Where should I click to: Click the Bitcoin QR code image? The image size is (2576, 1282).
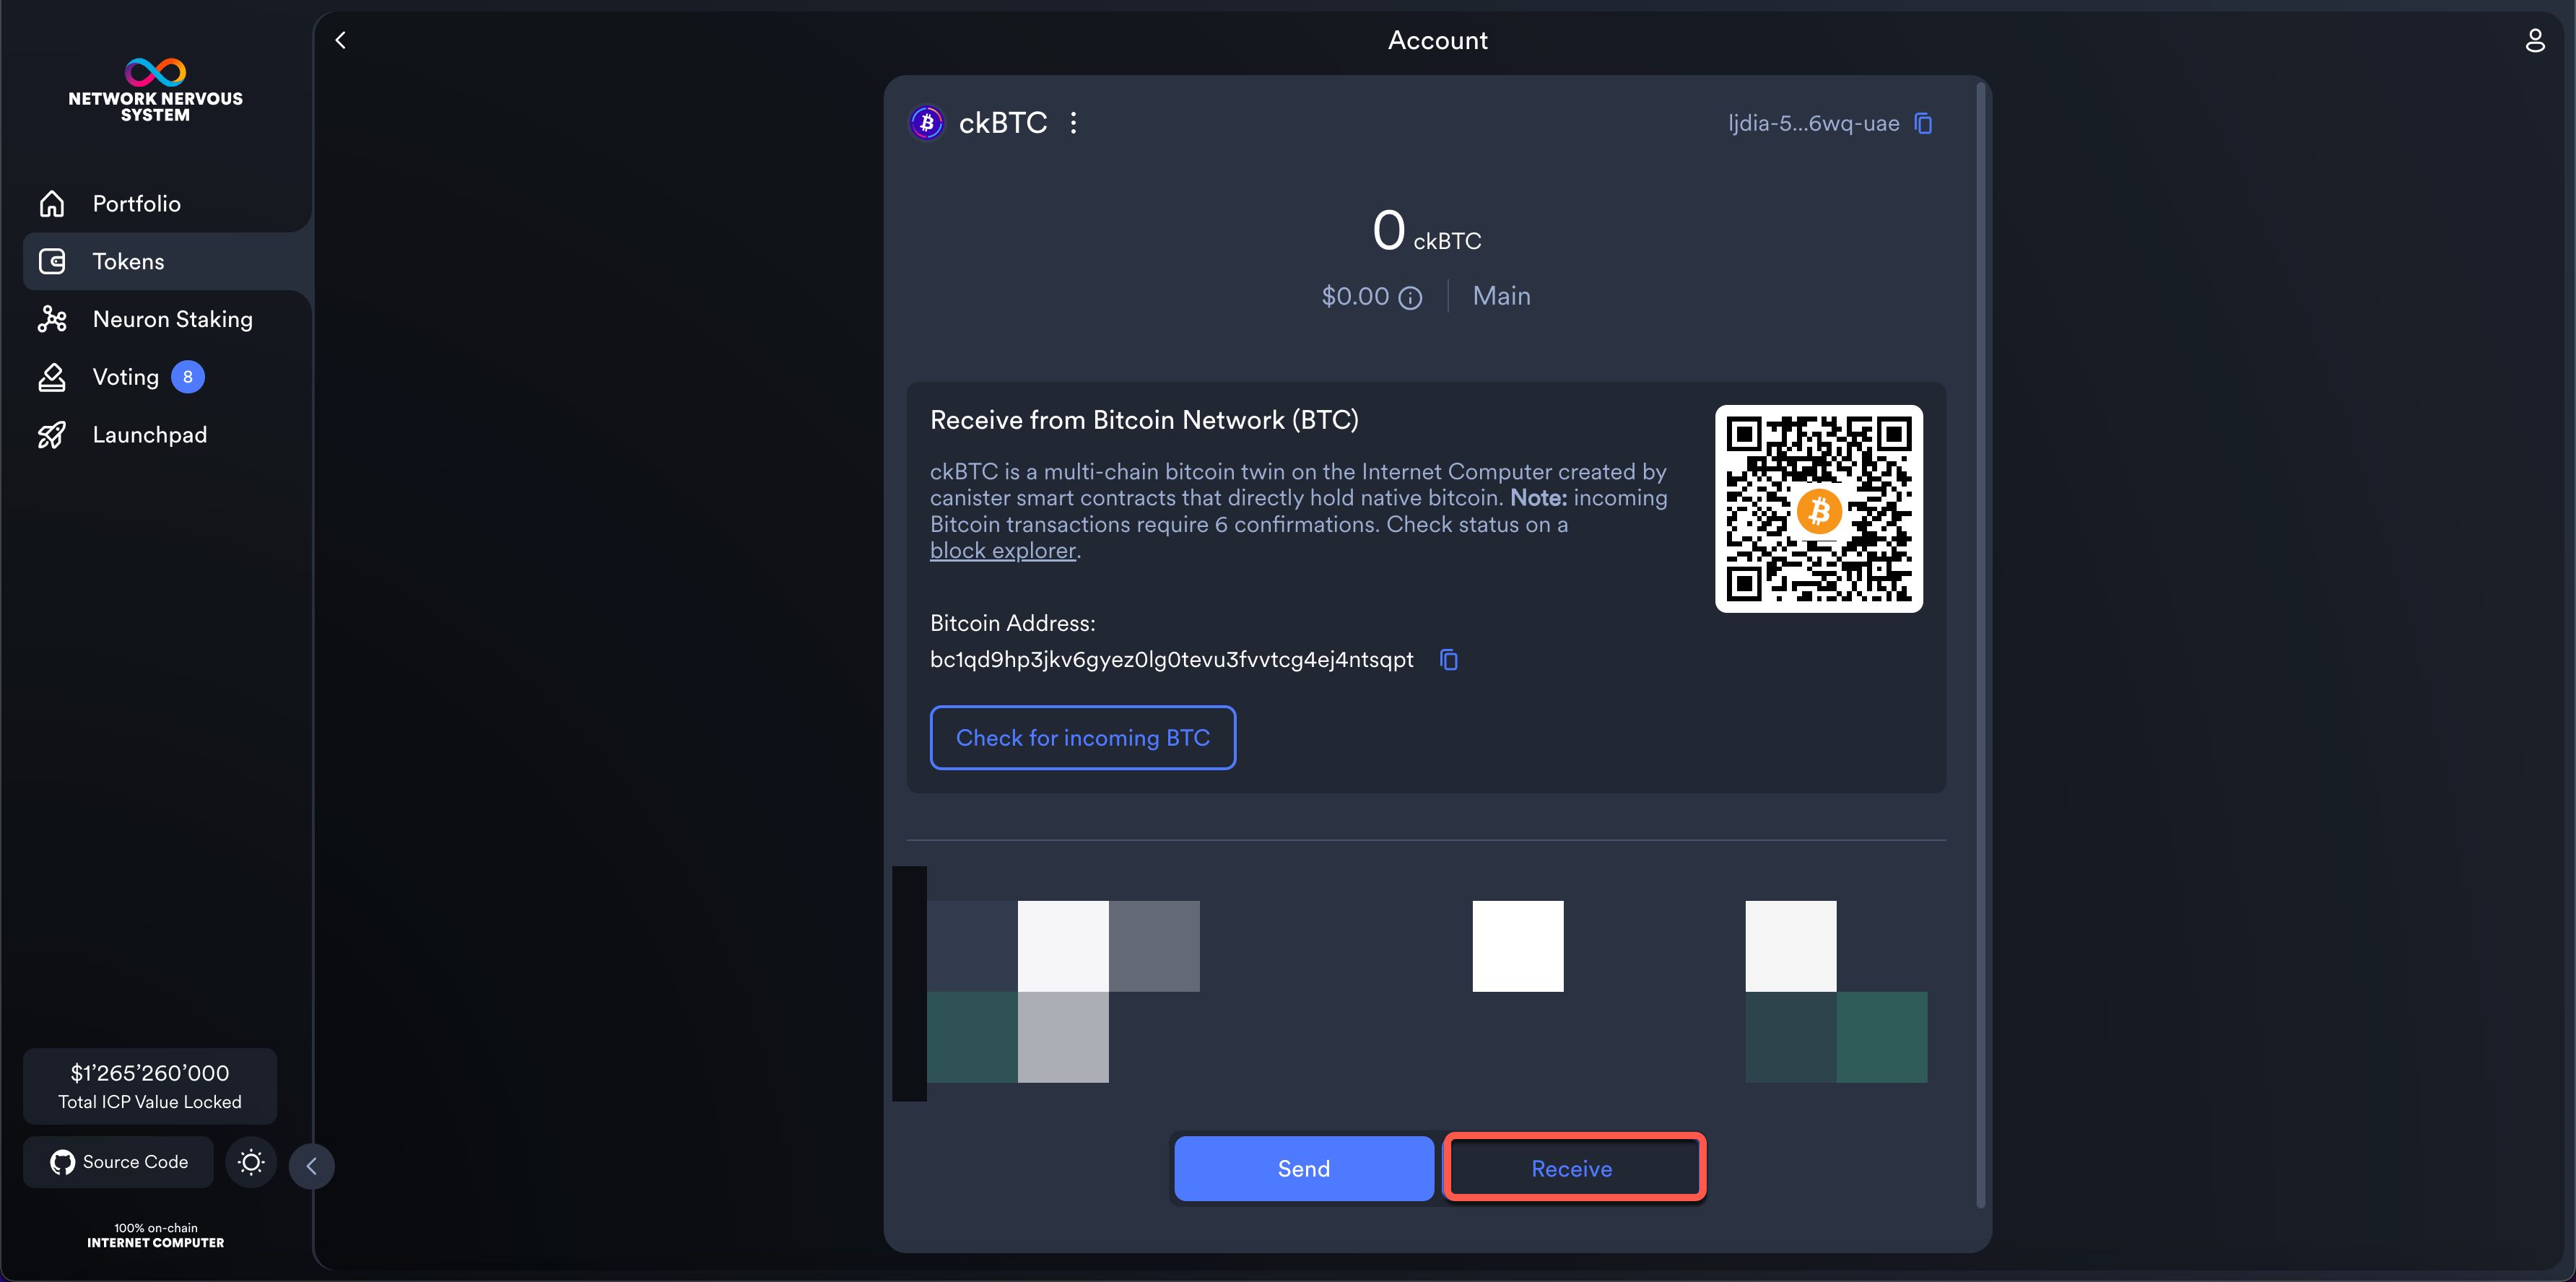click(x=1818, y=509)
